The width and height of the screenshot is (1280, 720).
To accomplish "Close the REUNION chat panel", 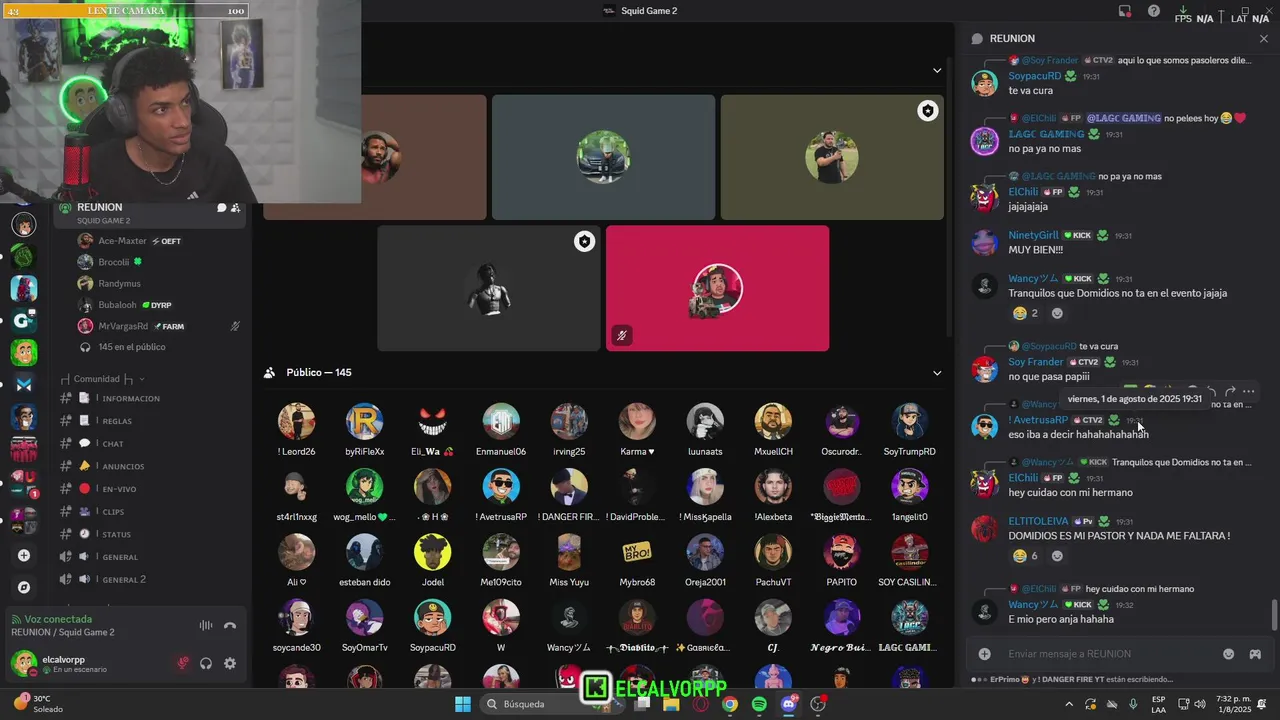I will 1264,39.
